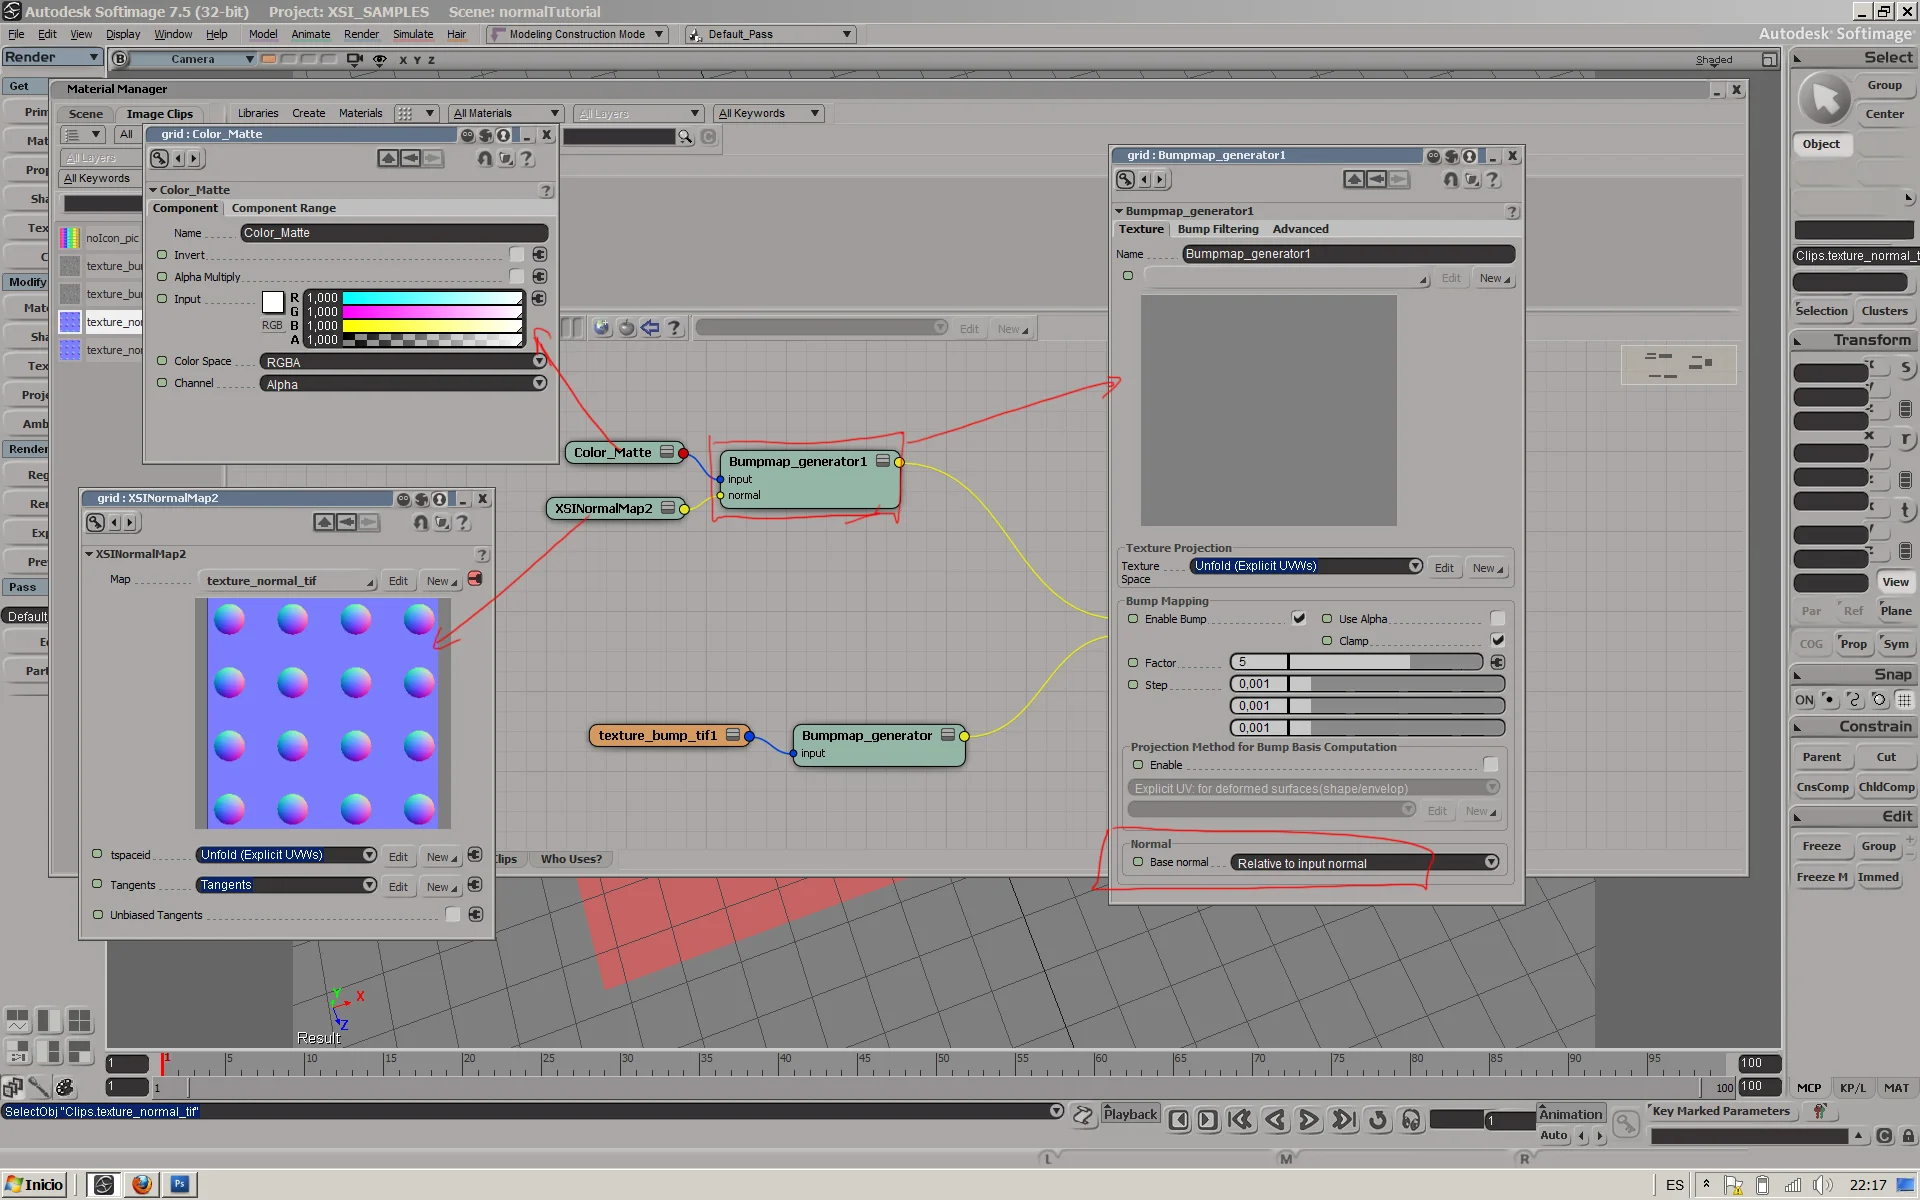The width and height of the screenshot is (1920, 1200).
Task: Open the Simulate menu
Action: pos(413,34)
